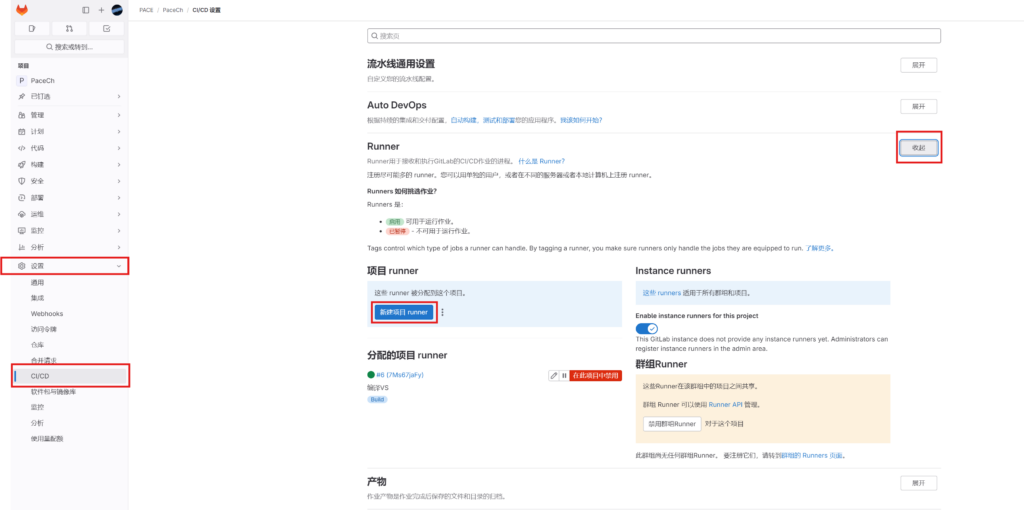1024x510 pixels.
Task: Open Webhooks in the settings submenu
Action: [x=46, y=313]
